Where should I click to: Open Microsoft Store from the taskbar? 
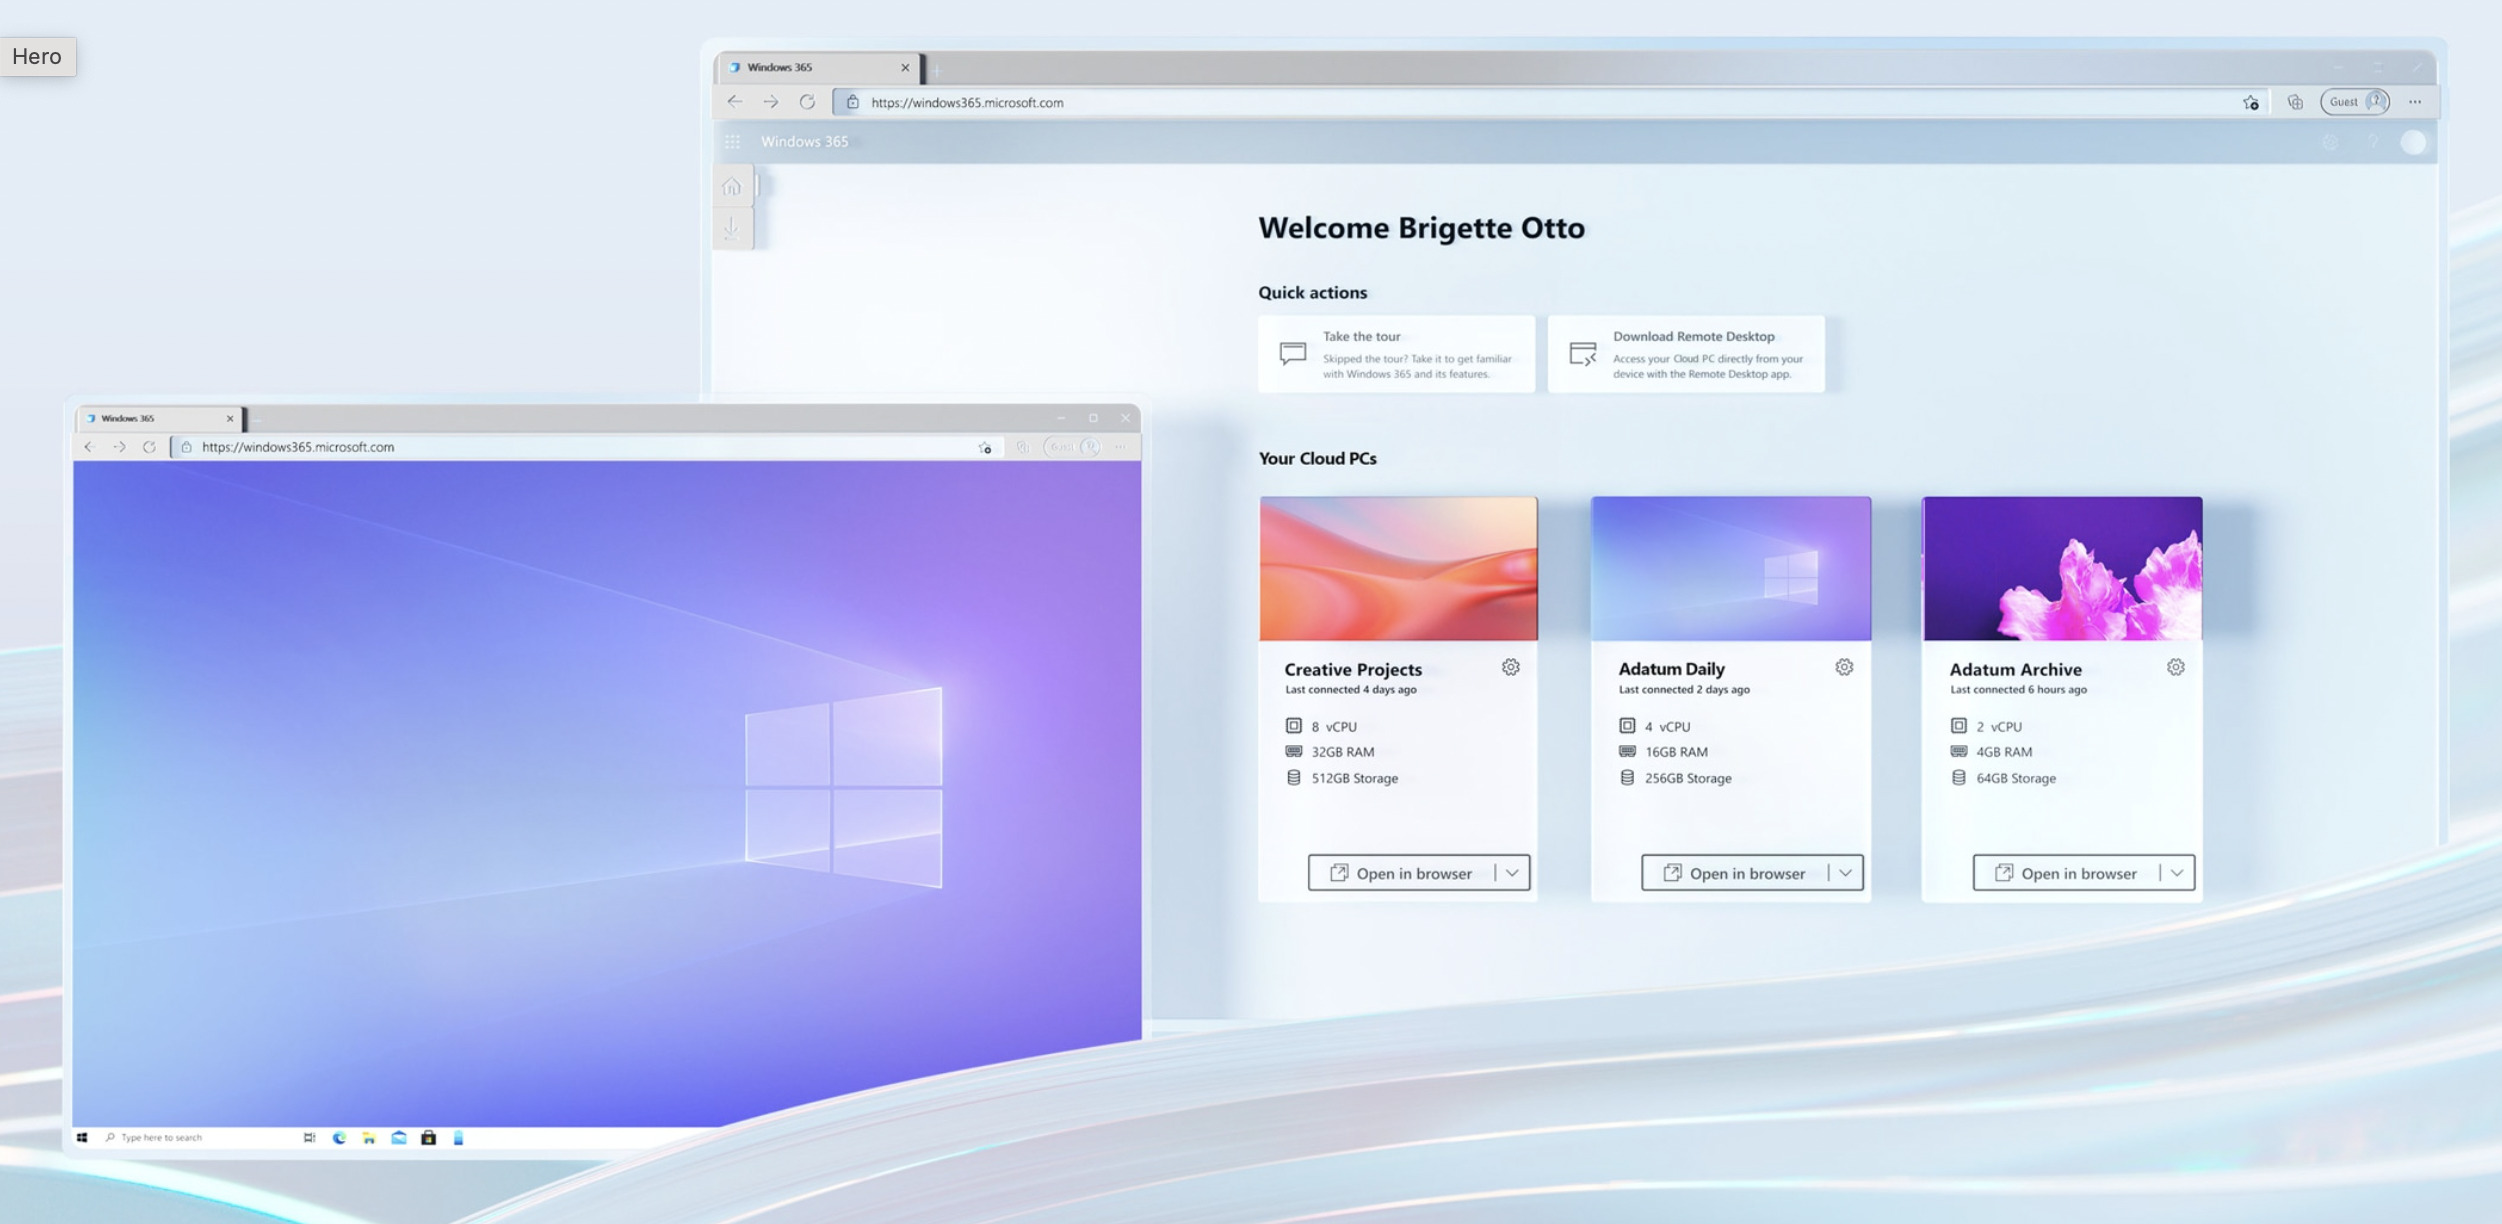pyautogui.click(x=428, y=1137)
